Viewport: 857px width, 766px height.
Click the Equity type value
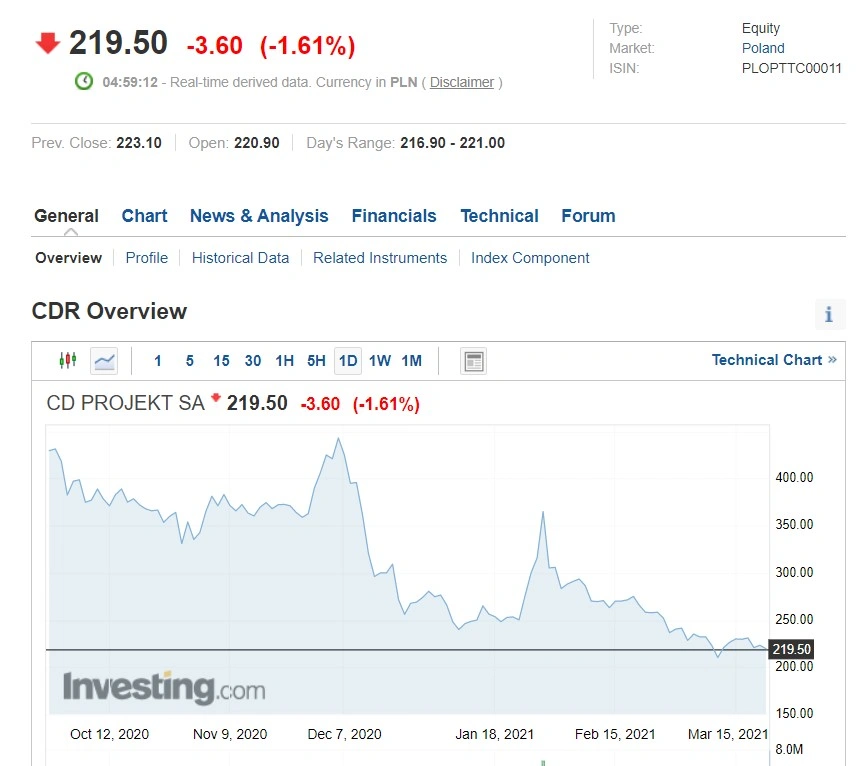point(761,28)
